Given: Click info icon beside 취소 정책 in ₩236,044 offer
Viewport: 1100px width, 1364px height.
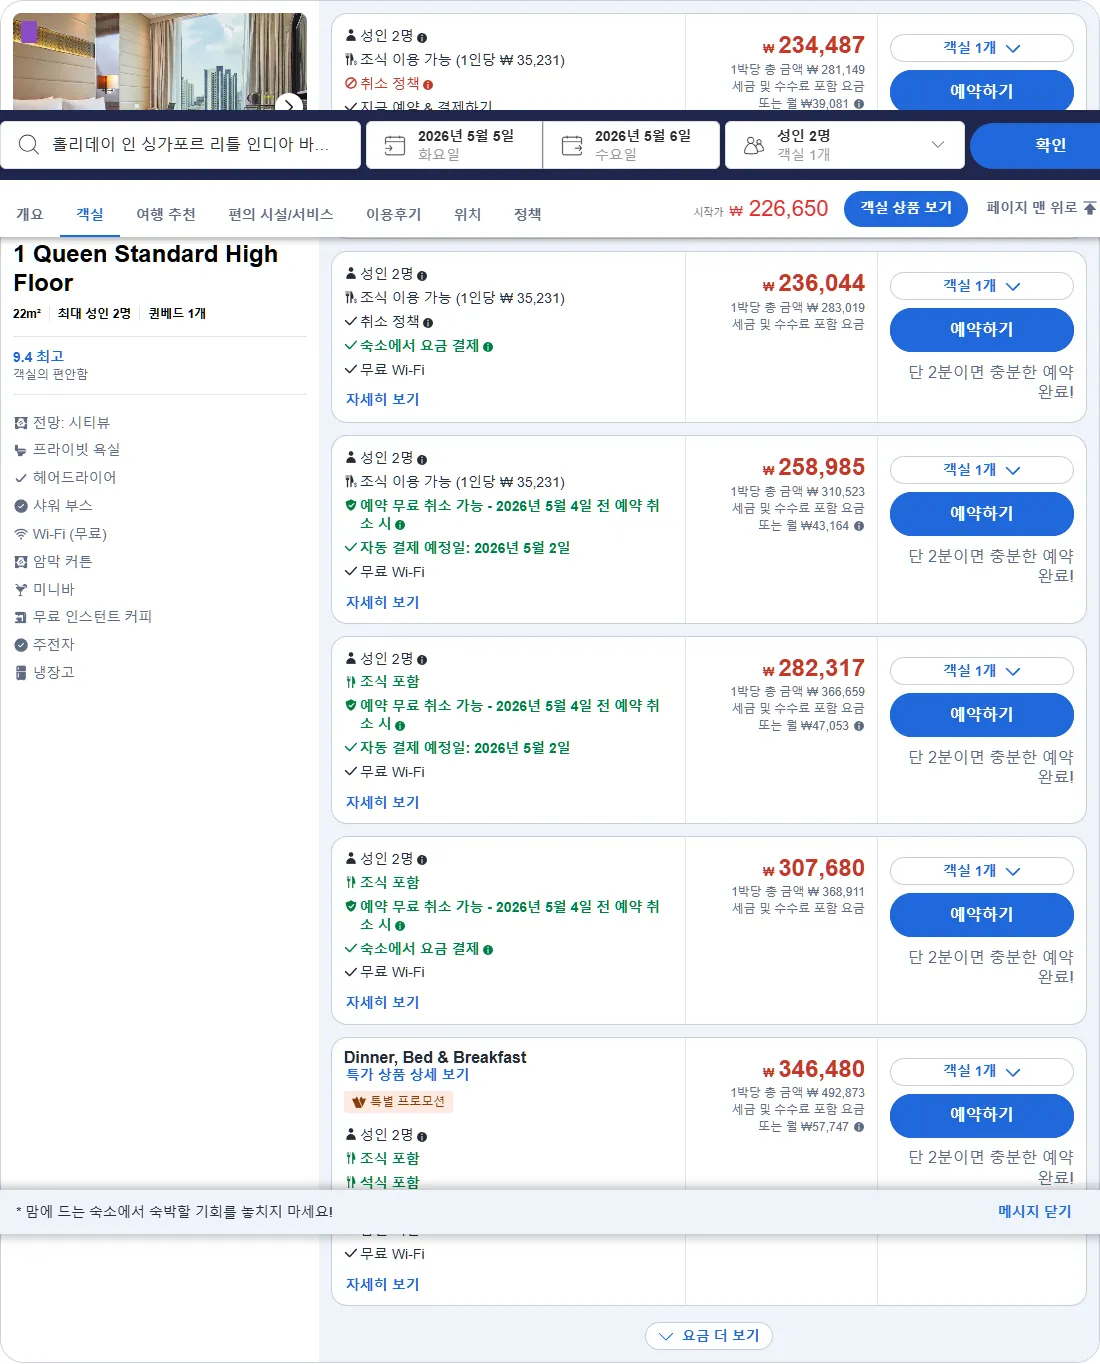Looking at the screenshot, I should point(428,323).
